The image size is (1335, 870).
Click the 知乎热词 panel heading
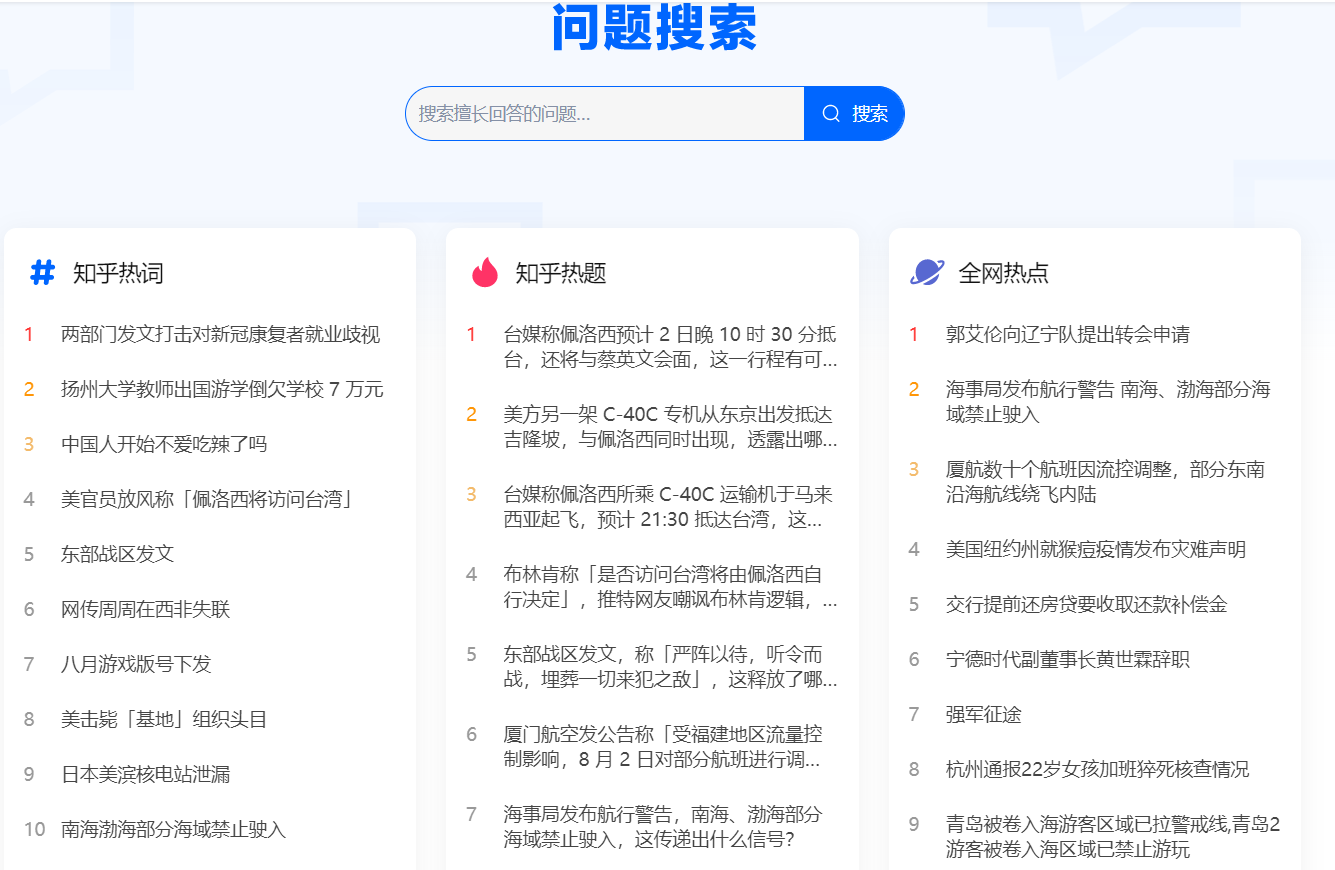[x=118, y=273]
